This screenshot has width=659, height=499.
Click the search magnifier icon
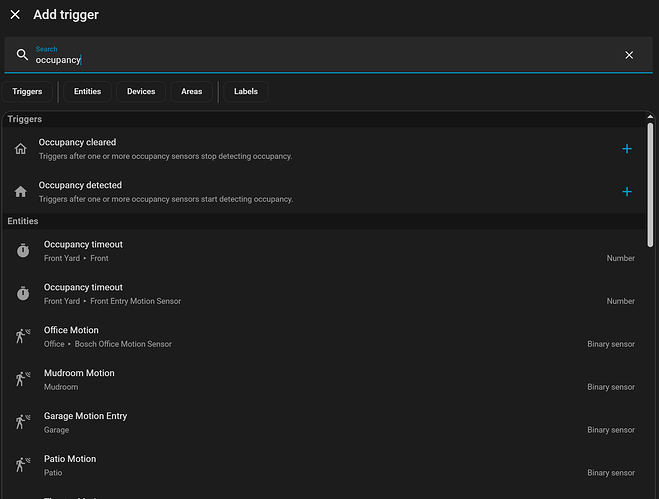pos(22,55)
